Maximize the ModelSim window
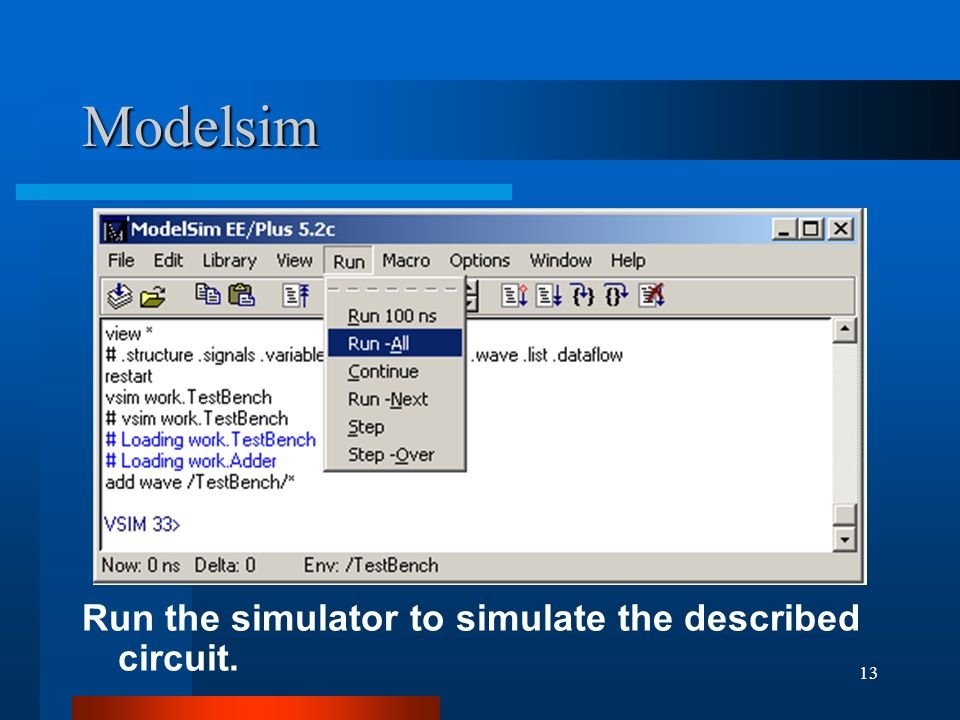The height and width of the screenshot is (720, 960). pos(811,230)
